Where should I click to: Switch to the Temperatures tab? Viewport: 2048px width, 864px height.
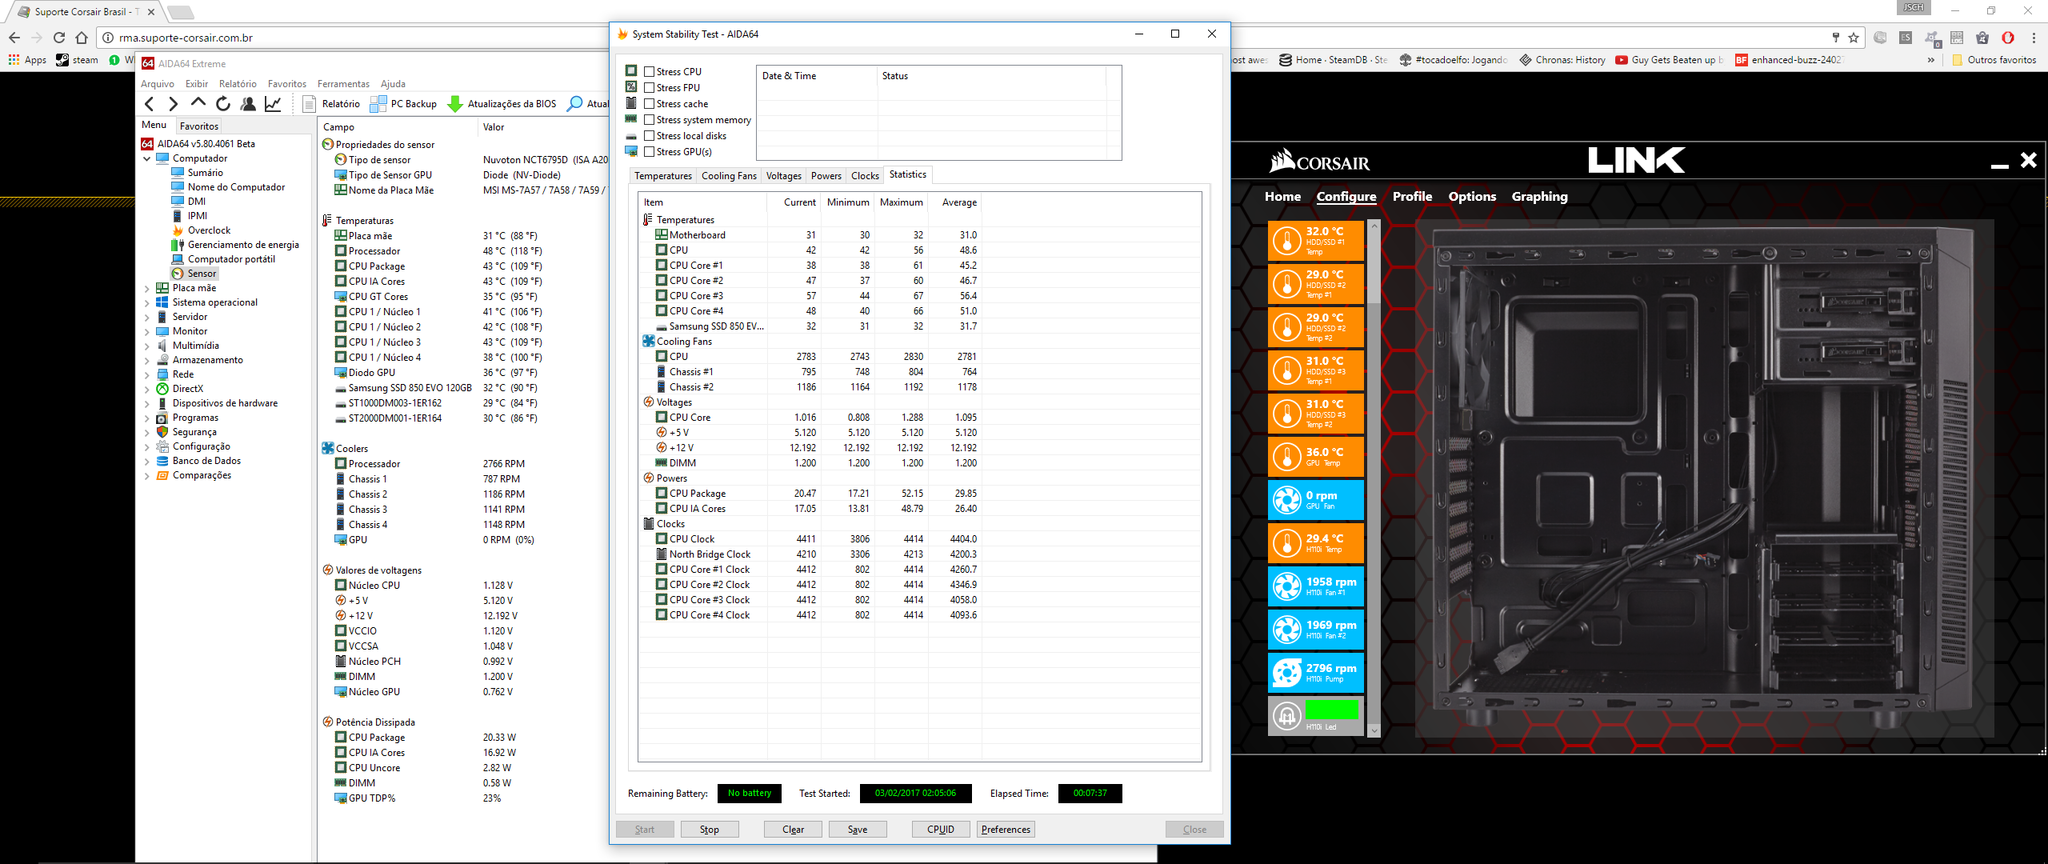click(x=663, y=176)
